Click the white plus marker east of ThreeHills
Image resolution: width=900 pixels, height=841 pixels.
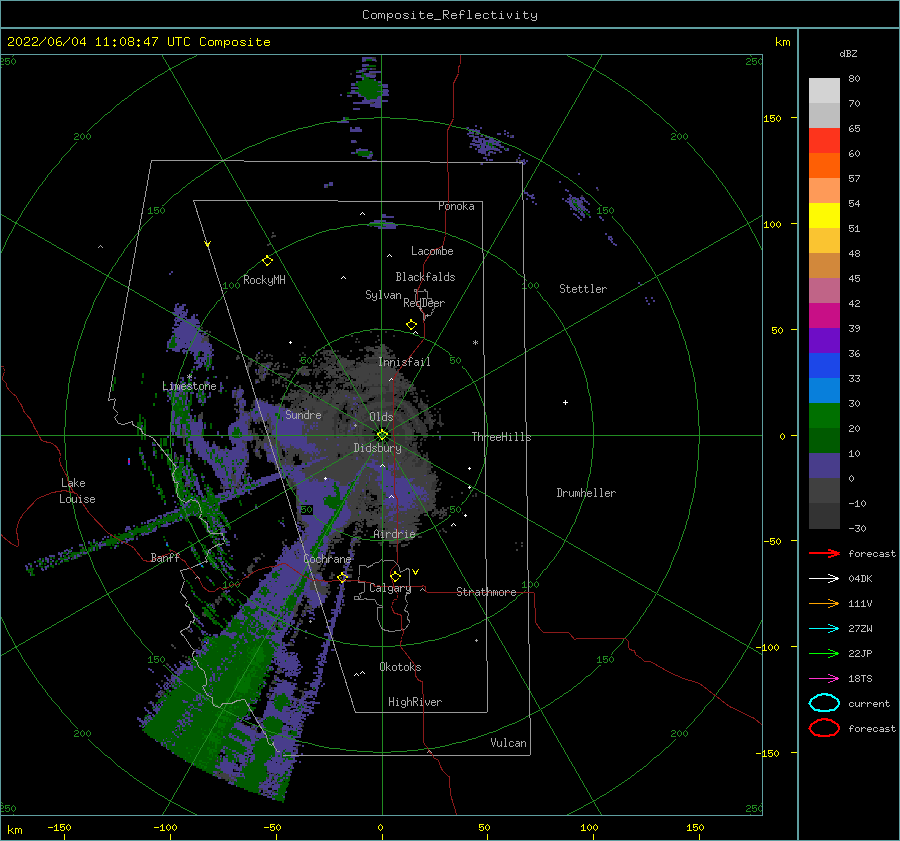[x=565, y=402]
